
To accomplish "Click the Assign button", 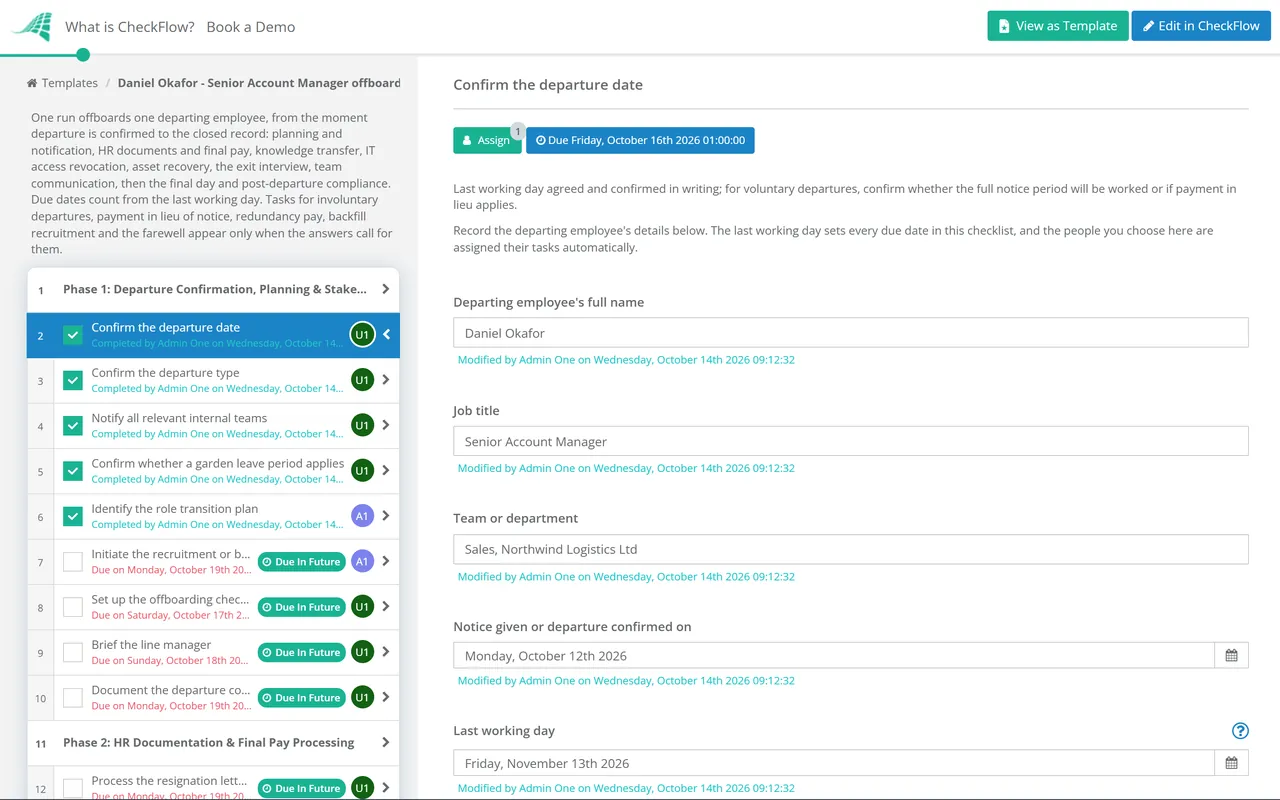I will [x=487, y=141].
